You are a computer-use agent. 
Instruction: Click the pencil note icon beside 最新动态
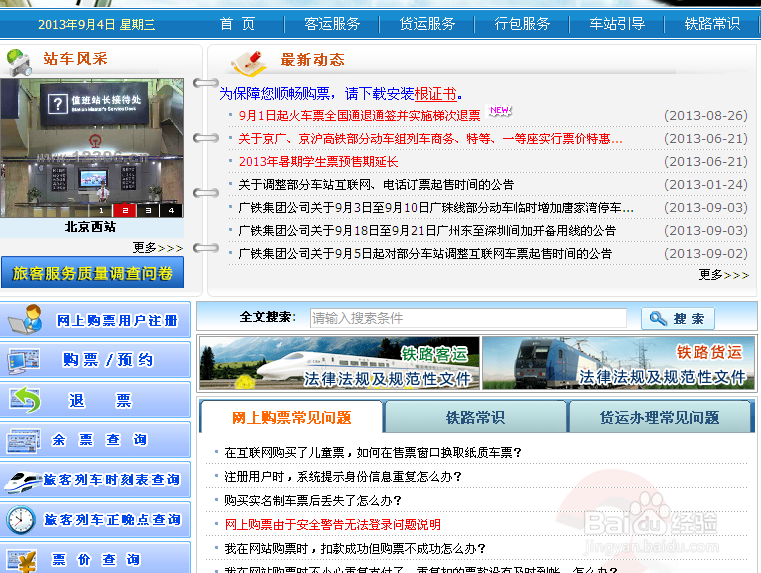pos(249,63)
